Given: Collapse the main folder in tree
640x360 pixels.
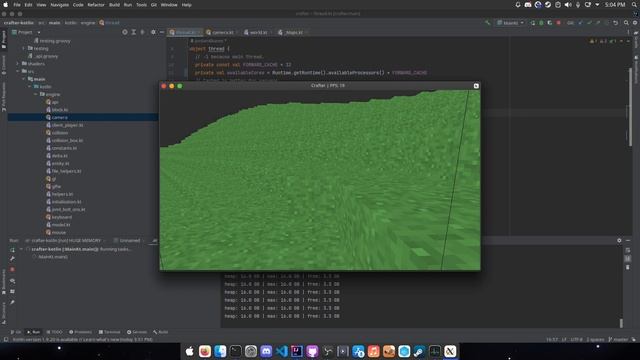Looking at the screenshot, I should point(24,79).
